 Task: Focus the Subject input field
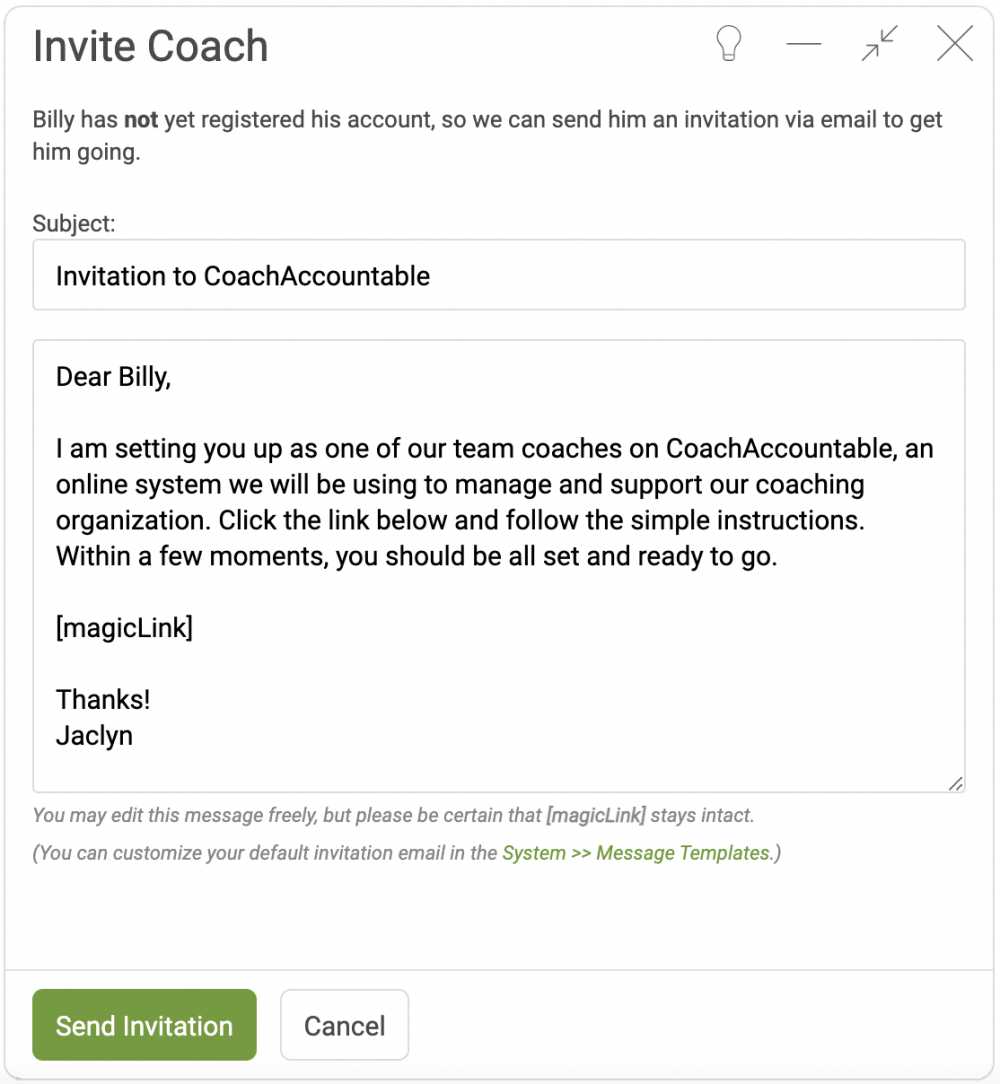[x=499, y=275]
